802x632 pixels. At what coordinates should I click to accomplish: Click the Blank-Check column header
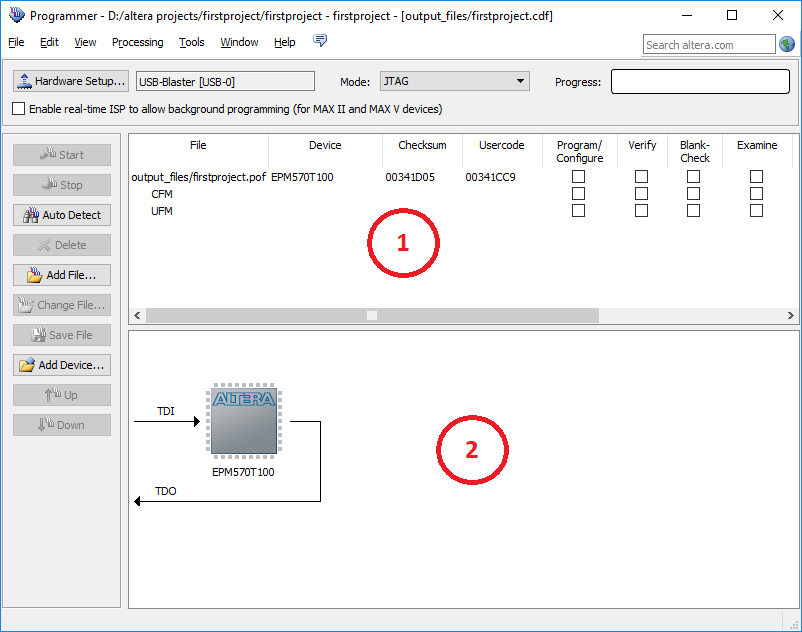click(695, 151)
